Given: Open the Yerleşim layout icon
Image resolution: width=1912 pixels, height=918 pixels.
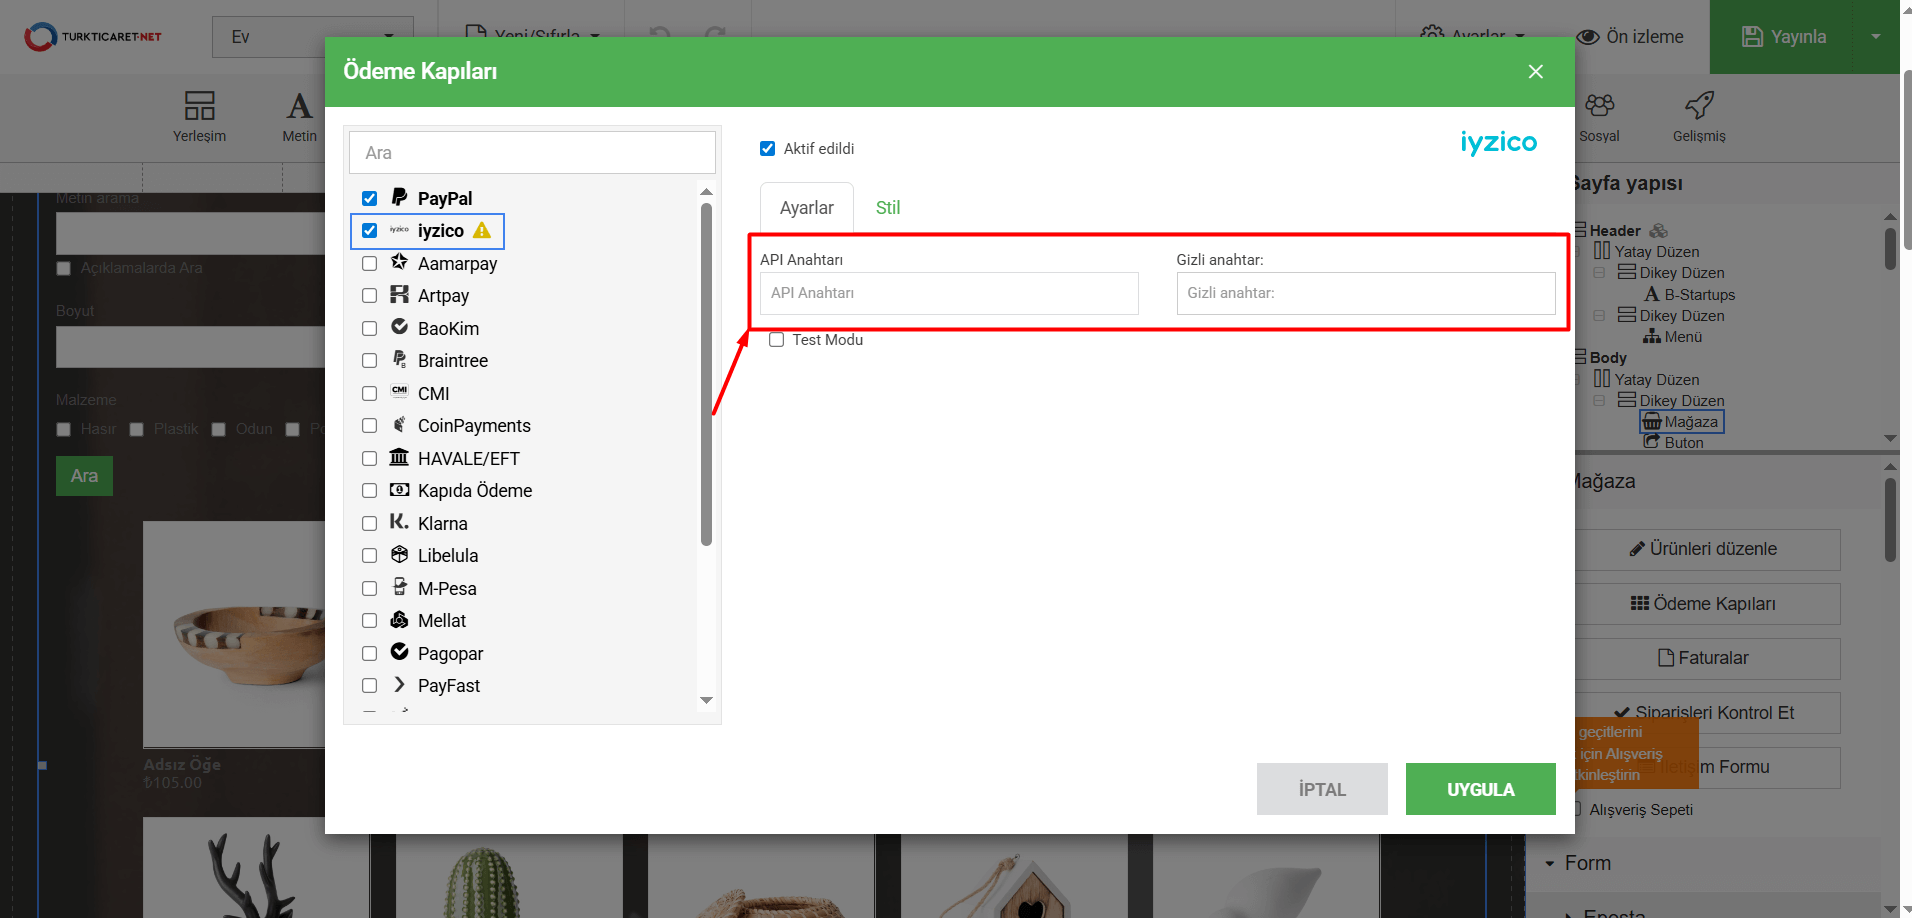Looking at the screenshot, I should coord(199,106).
